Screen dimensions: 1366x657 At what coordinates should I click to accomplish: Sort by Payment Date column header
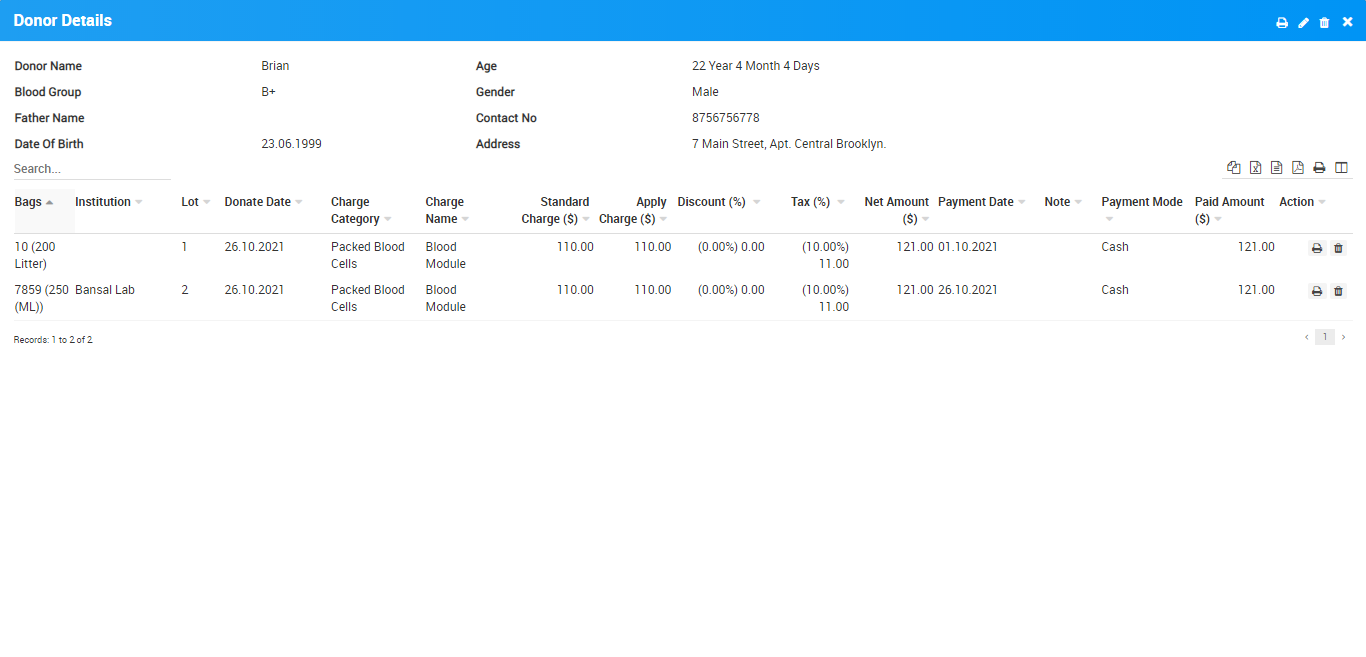pyautogui.click(x=975, y=202)
